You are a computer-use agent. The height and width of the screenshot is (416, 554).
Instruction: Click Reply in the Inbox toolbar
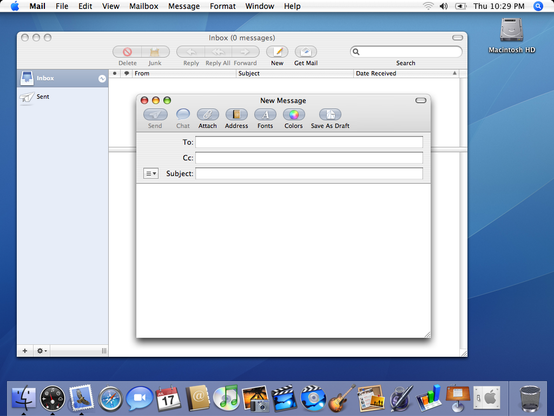point(191,52)
